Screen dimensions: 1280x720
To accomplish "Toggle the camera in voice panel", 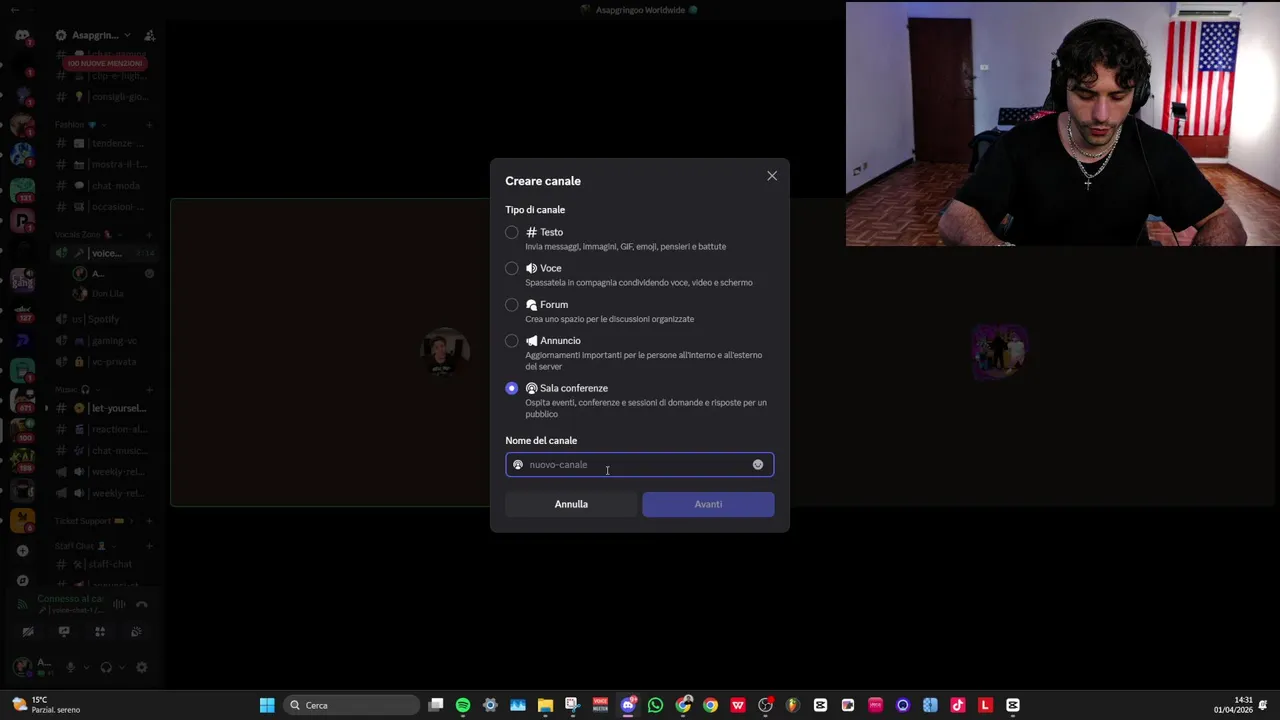I will [28, 632].
